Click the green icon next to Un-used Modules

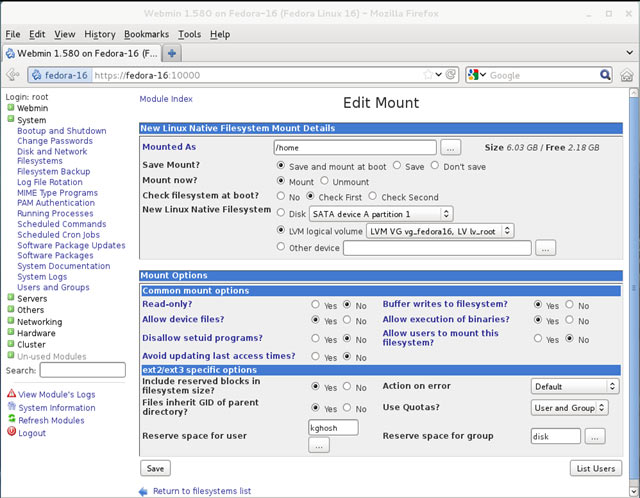[11, 356]
